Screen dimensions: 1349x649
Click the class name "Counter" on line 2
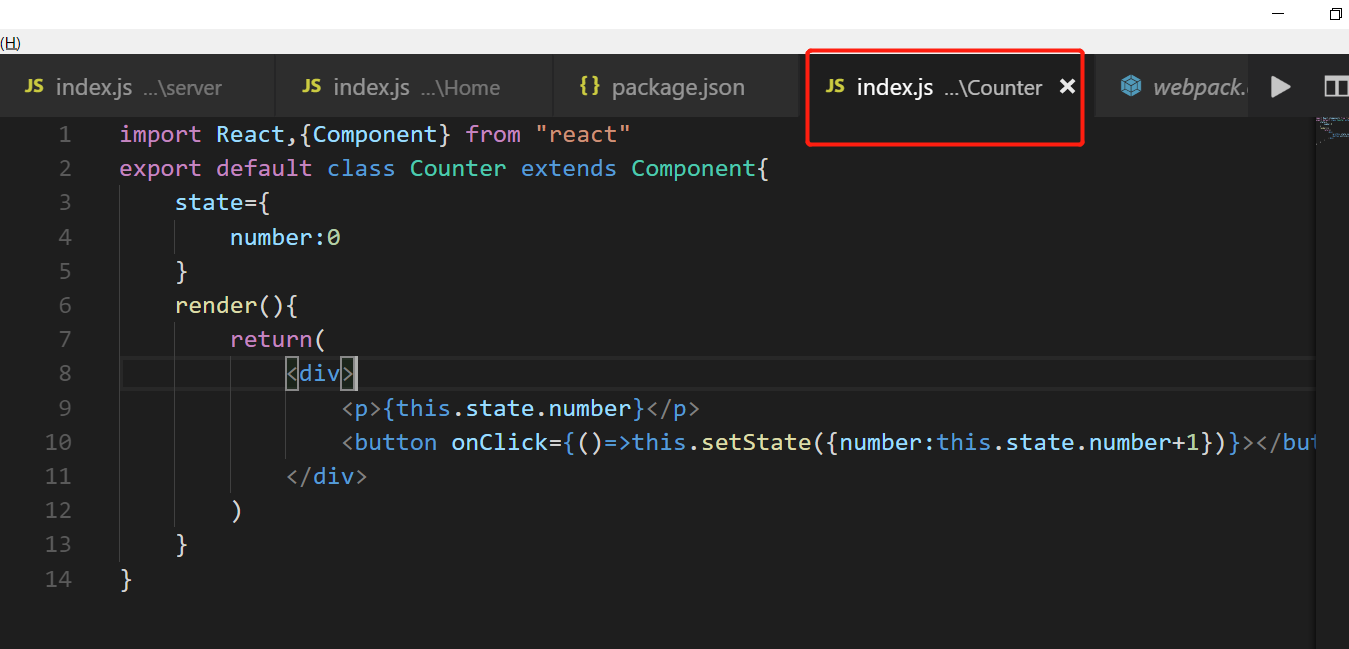458,168
